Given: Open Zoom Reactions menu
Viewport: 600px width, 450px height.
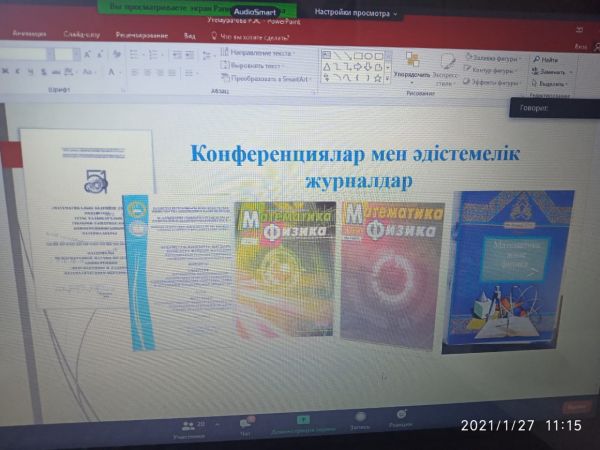Looking at the screenshot, I should (x=400, y=420).
